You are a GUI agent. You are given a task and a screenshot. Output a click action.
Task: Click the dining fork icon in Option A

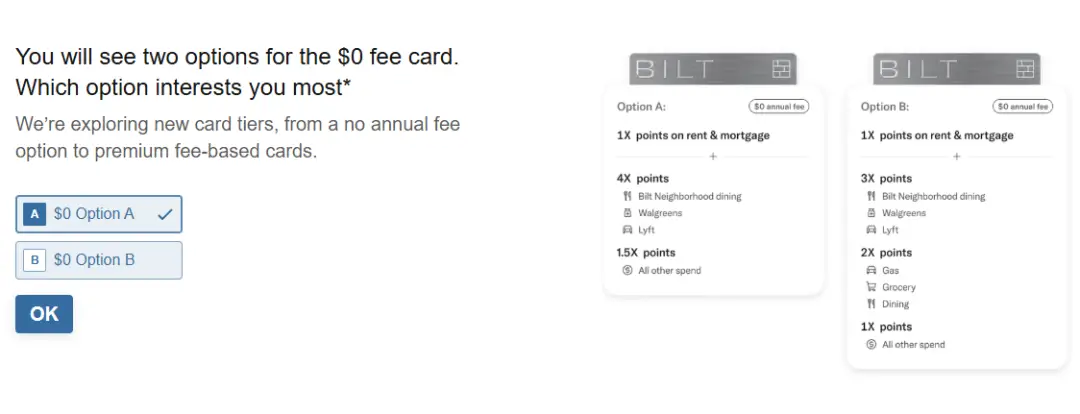point(627,197)
